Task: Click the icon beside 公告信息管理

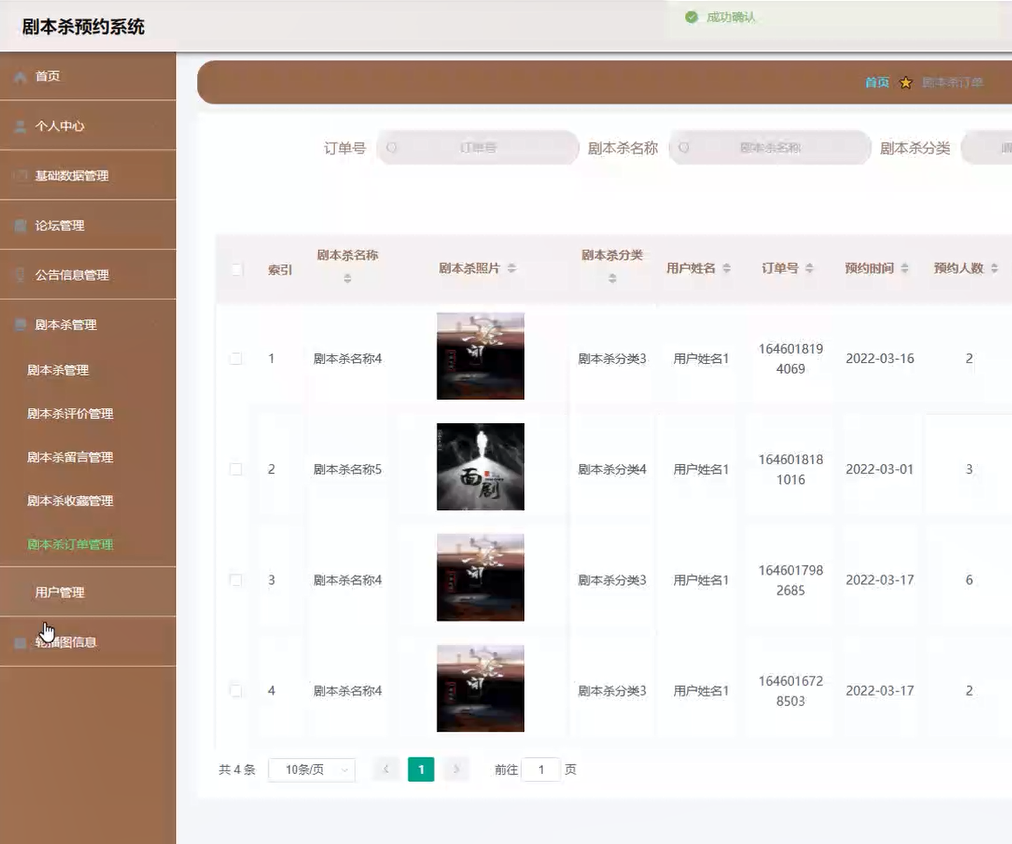Action: (20, 275)
